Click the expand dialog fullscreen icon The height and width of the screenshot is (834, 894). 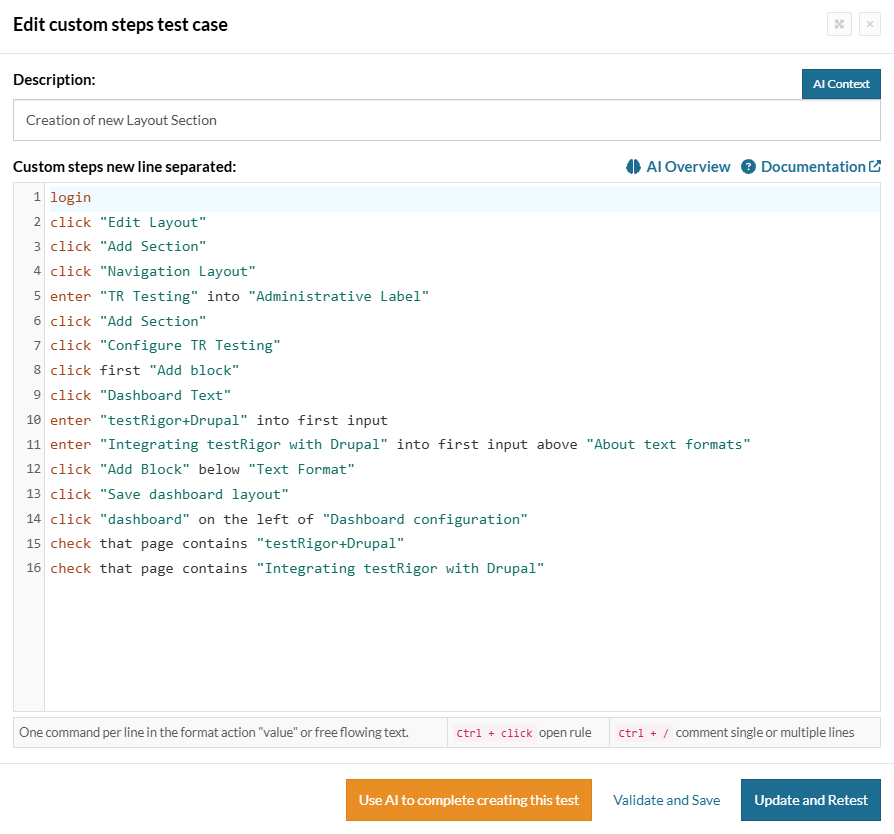(839, 25)
